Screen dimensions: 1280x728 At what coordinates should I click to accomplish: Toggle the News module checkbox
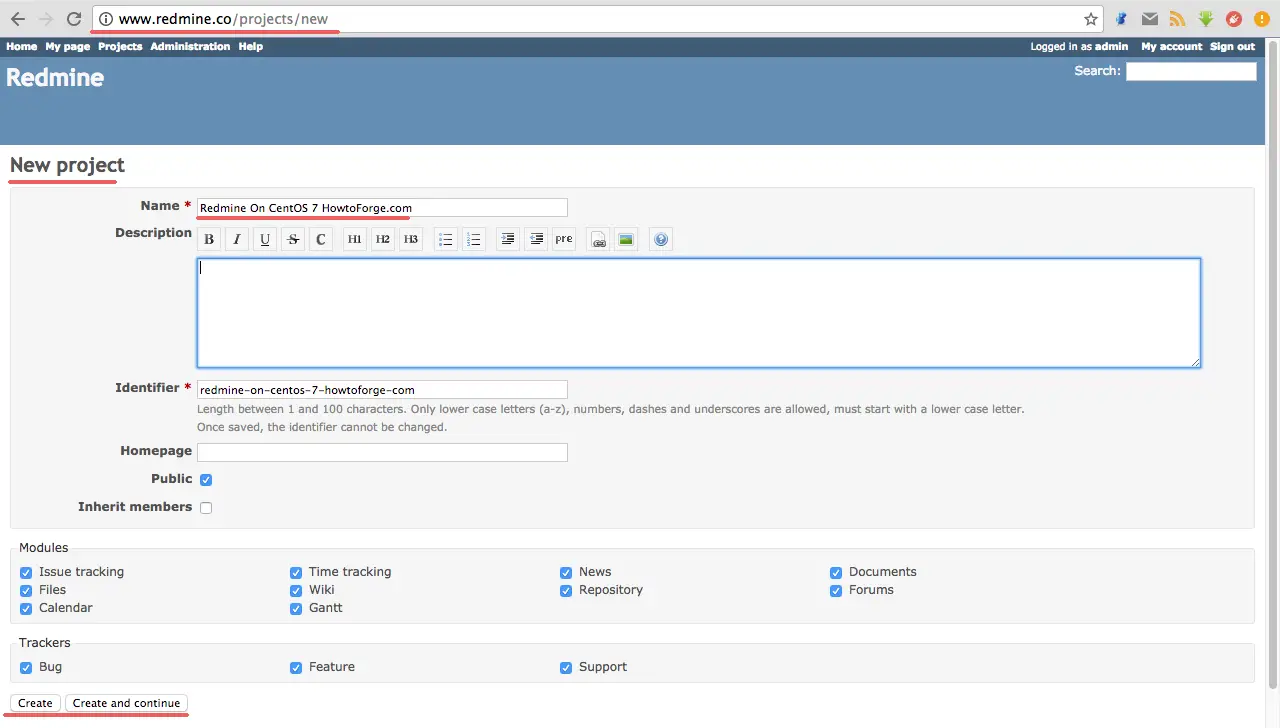click(566, 573)
